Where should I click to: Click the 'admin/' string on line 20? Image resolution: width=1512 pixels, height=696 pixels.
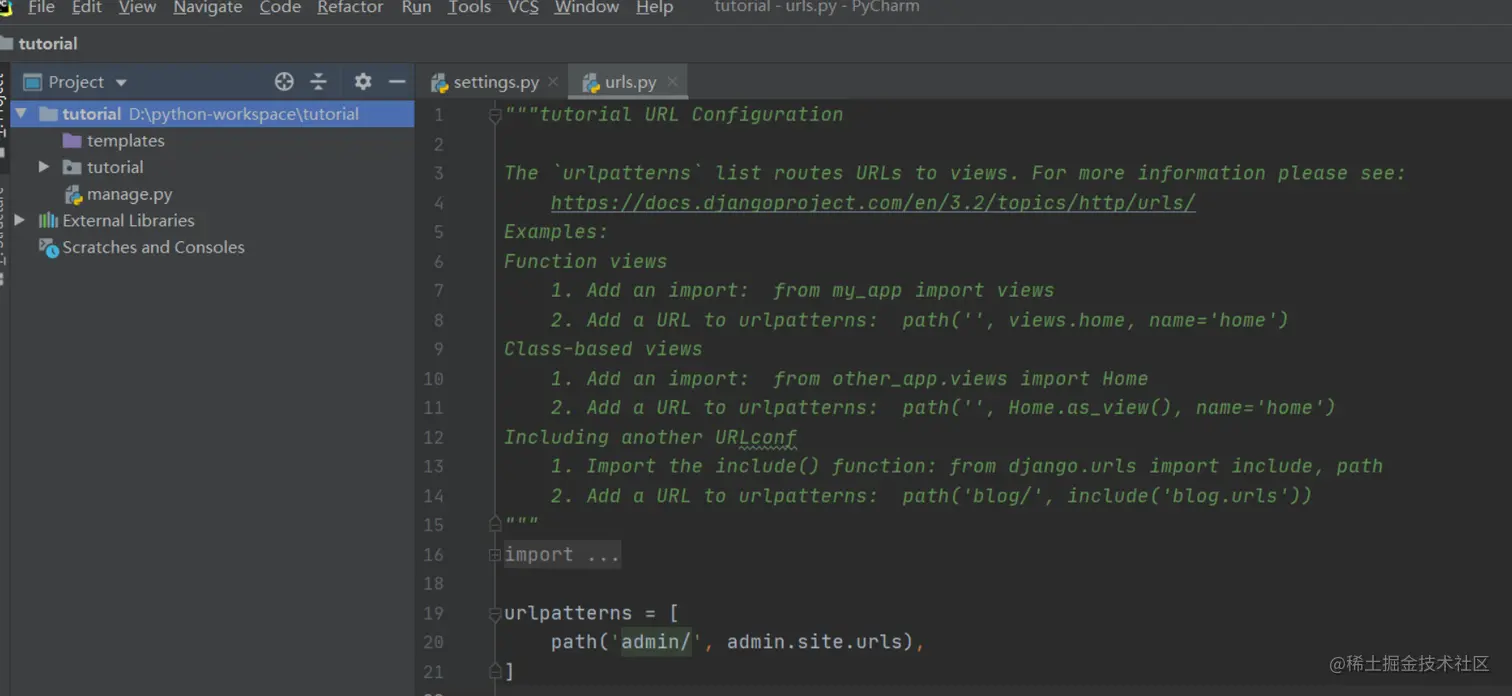click(x=656, y=642)
